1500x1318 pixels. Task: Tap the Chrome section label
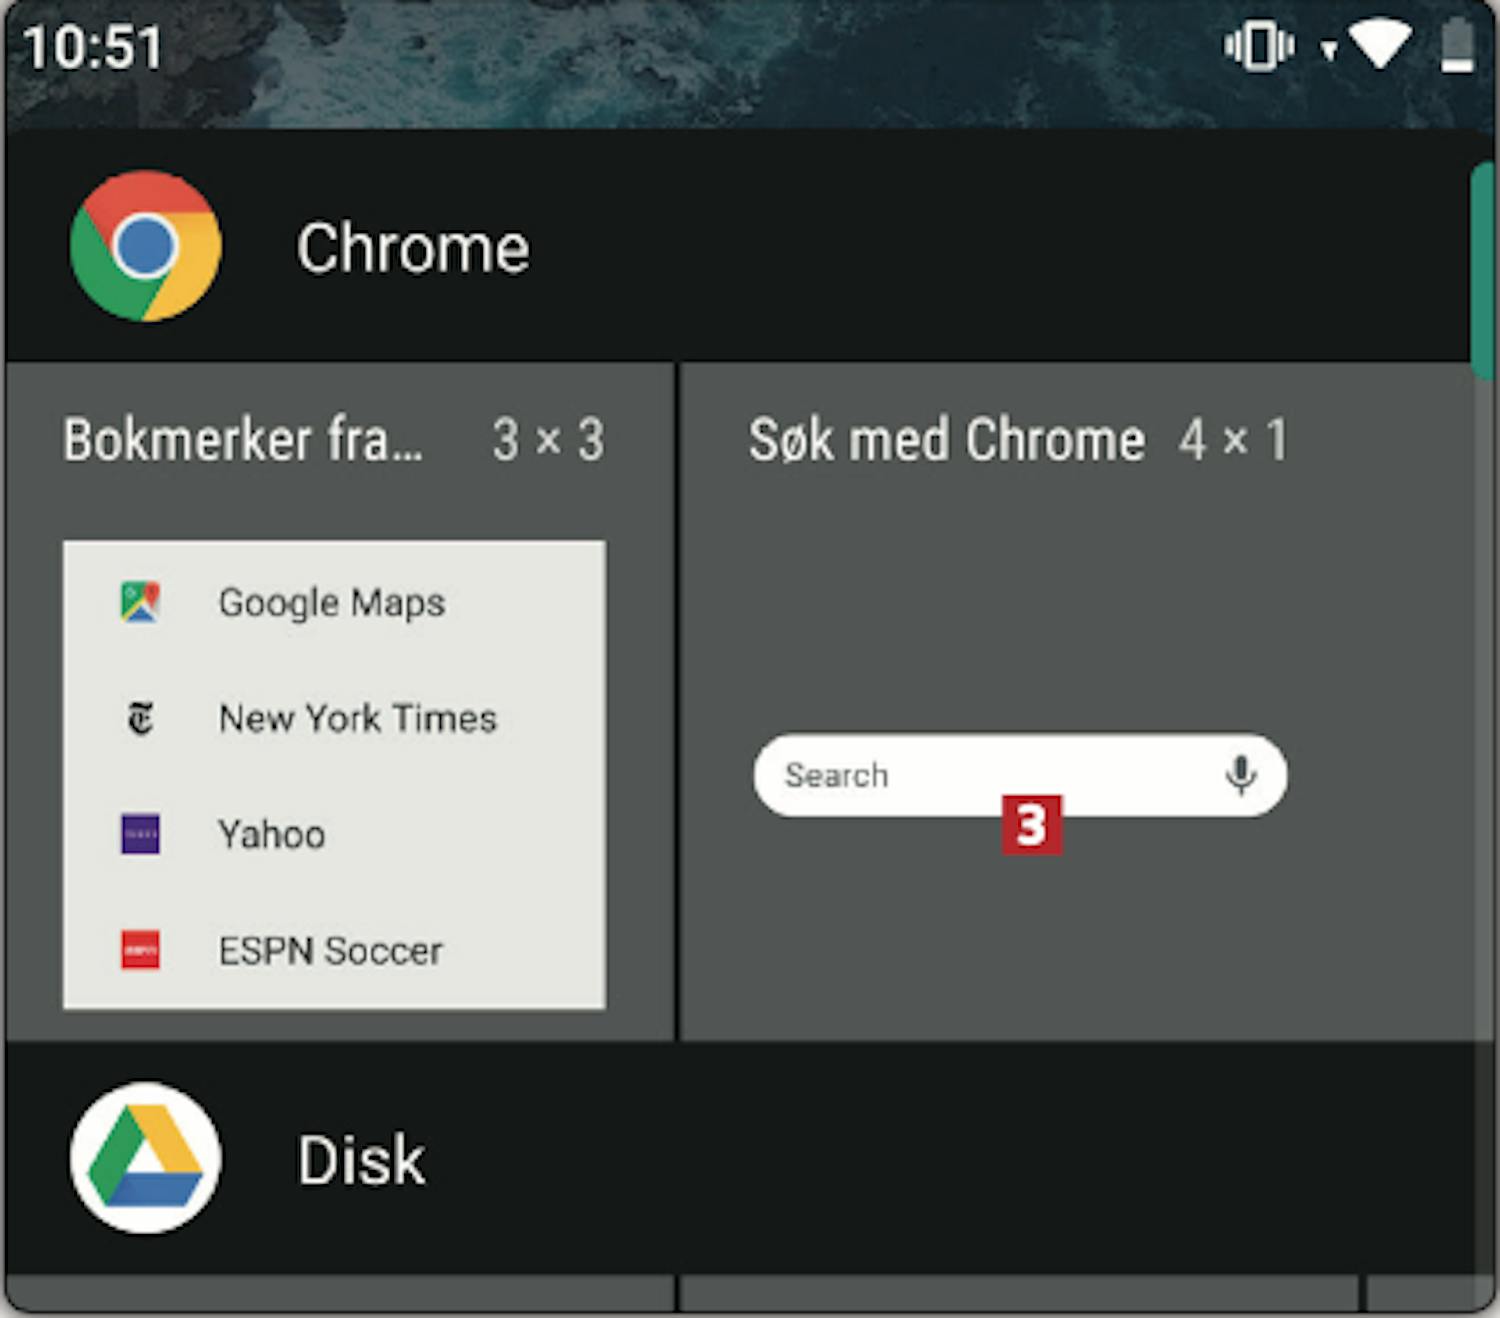tap(413, 248)
